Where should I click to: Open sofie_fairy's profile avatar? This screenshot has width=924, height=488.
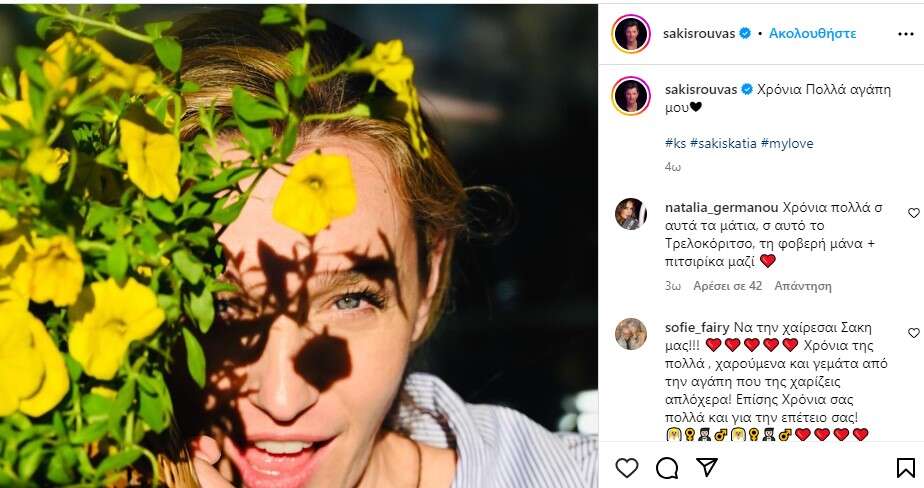tap(631, 333)
